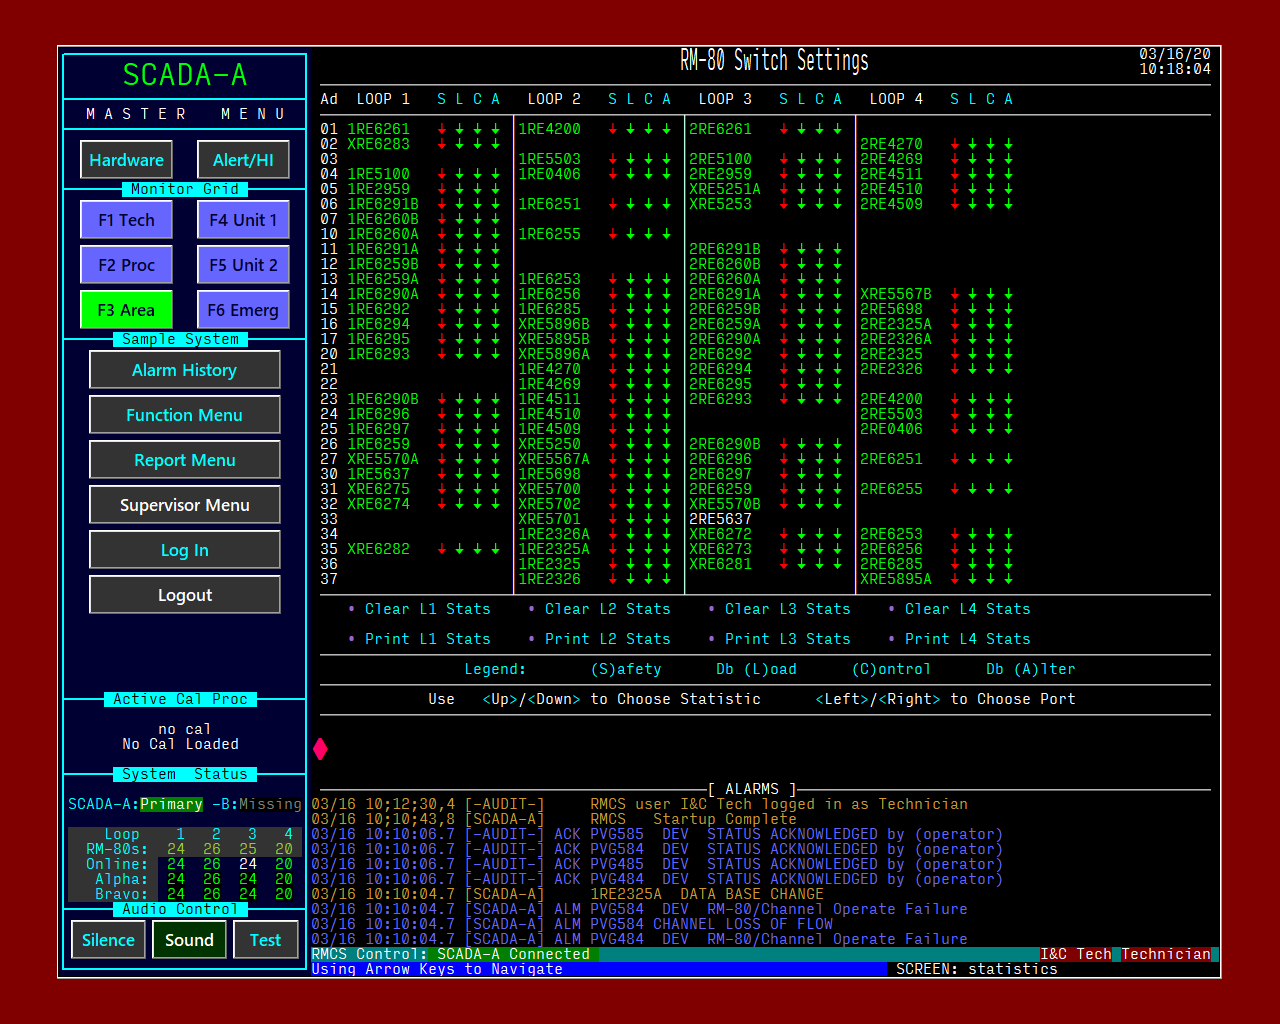Image resolution: width=1280 pixels, height=1024 pixels.
Task: Select Loop 2 entry 1RE4200
Action: [549, 129]
